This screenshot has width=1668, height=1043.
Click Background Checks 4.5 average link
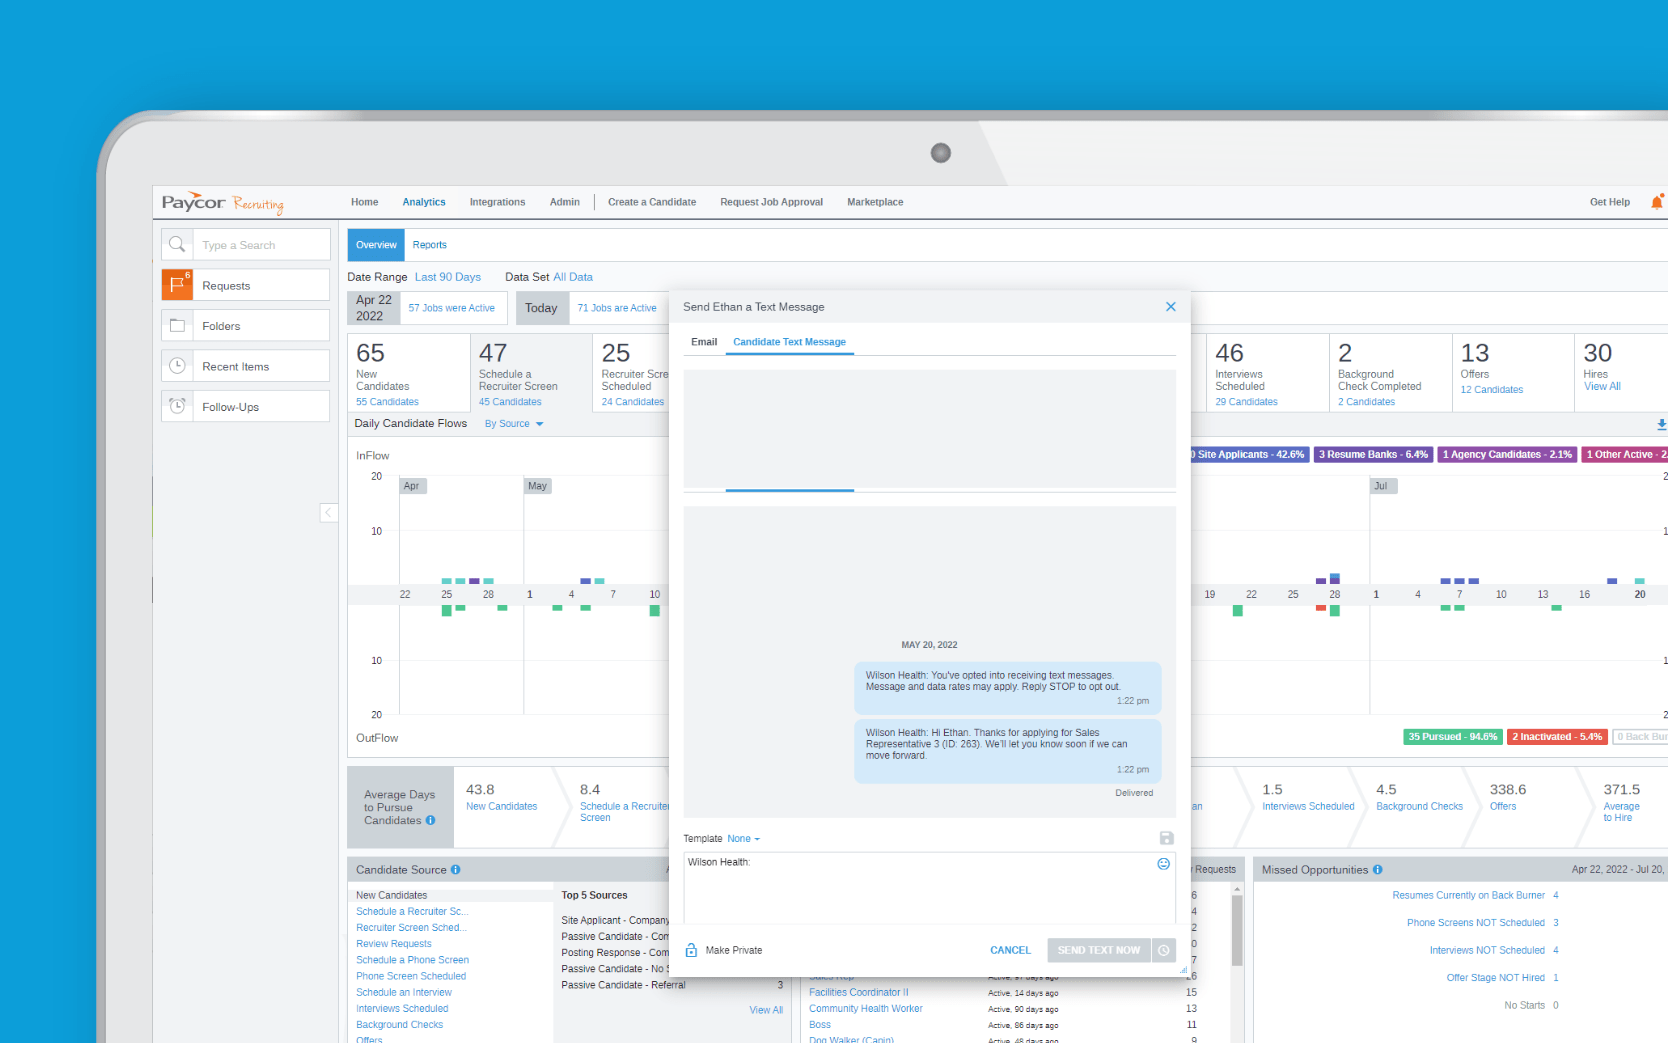[x=1419, y=807]
